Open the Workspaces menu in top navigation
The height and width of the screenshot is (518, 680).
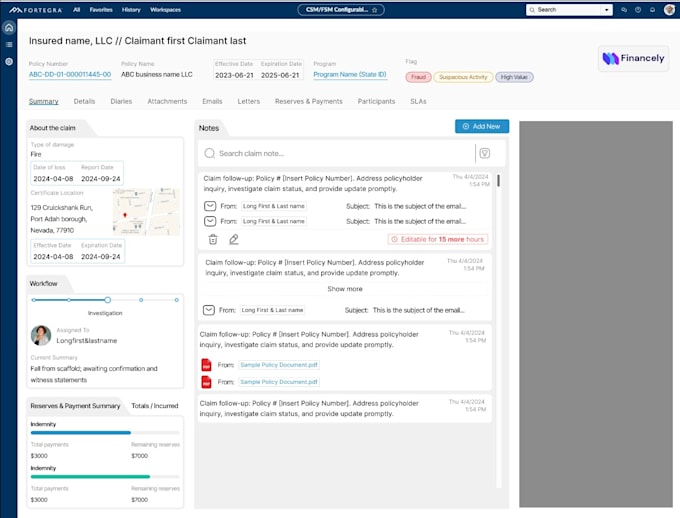click(165, 9)
